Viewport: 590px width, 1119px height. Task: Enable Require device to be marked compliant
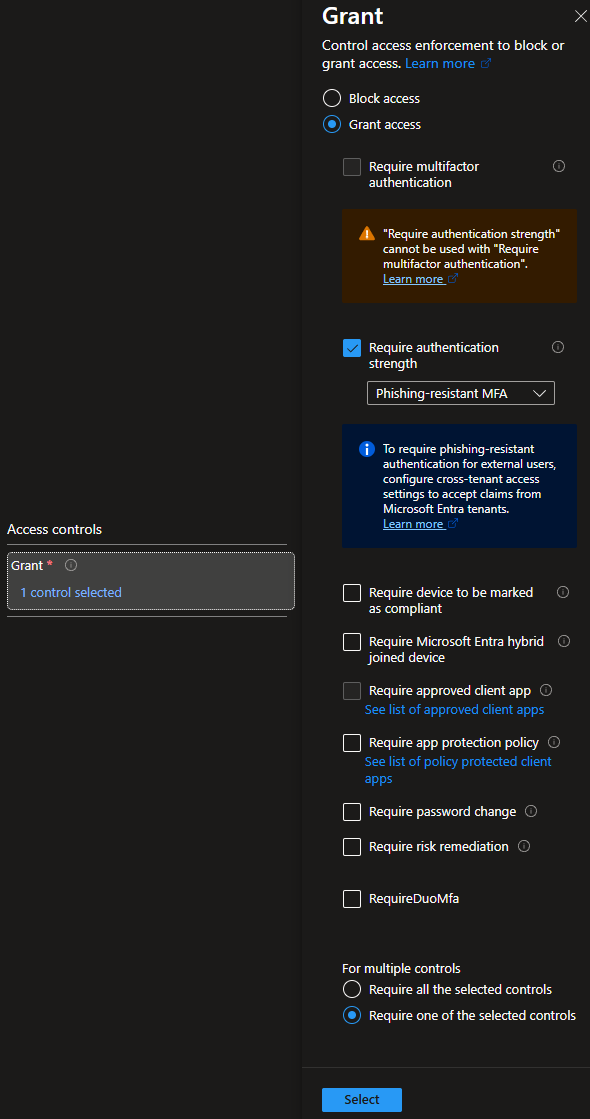[352, 593]
